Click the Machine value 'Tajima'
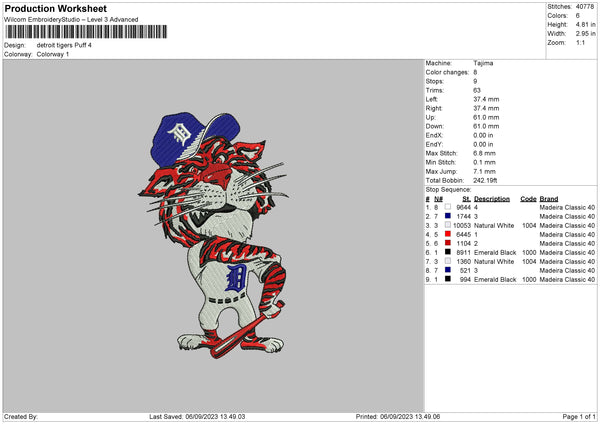Screen dimensions: 600x424 point(483,63)
